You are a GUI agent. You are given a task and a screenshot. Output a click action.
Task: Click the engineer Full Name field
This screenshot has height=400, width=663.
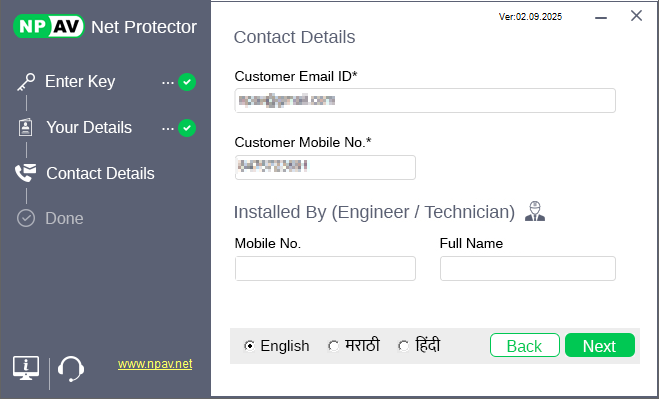point(527,268)
